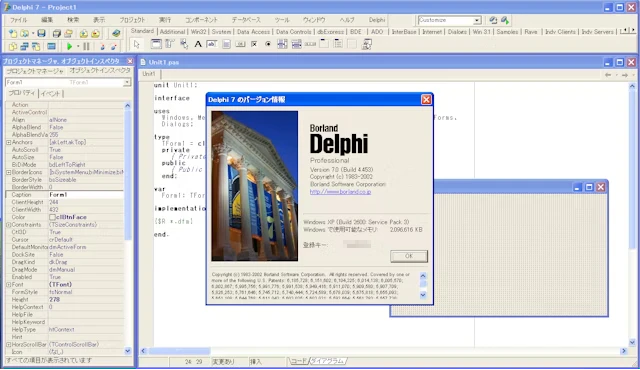Click the clBtnFace color swatch
Screen dimensions: 640x370
point(52,217)
